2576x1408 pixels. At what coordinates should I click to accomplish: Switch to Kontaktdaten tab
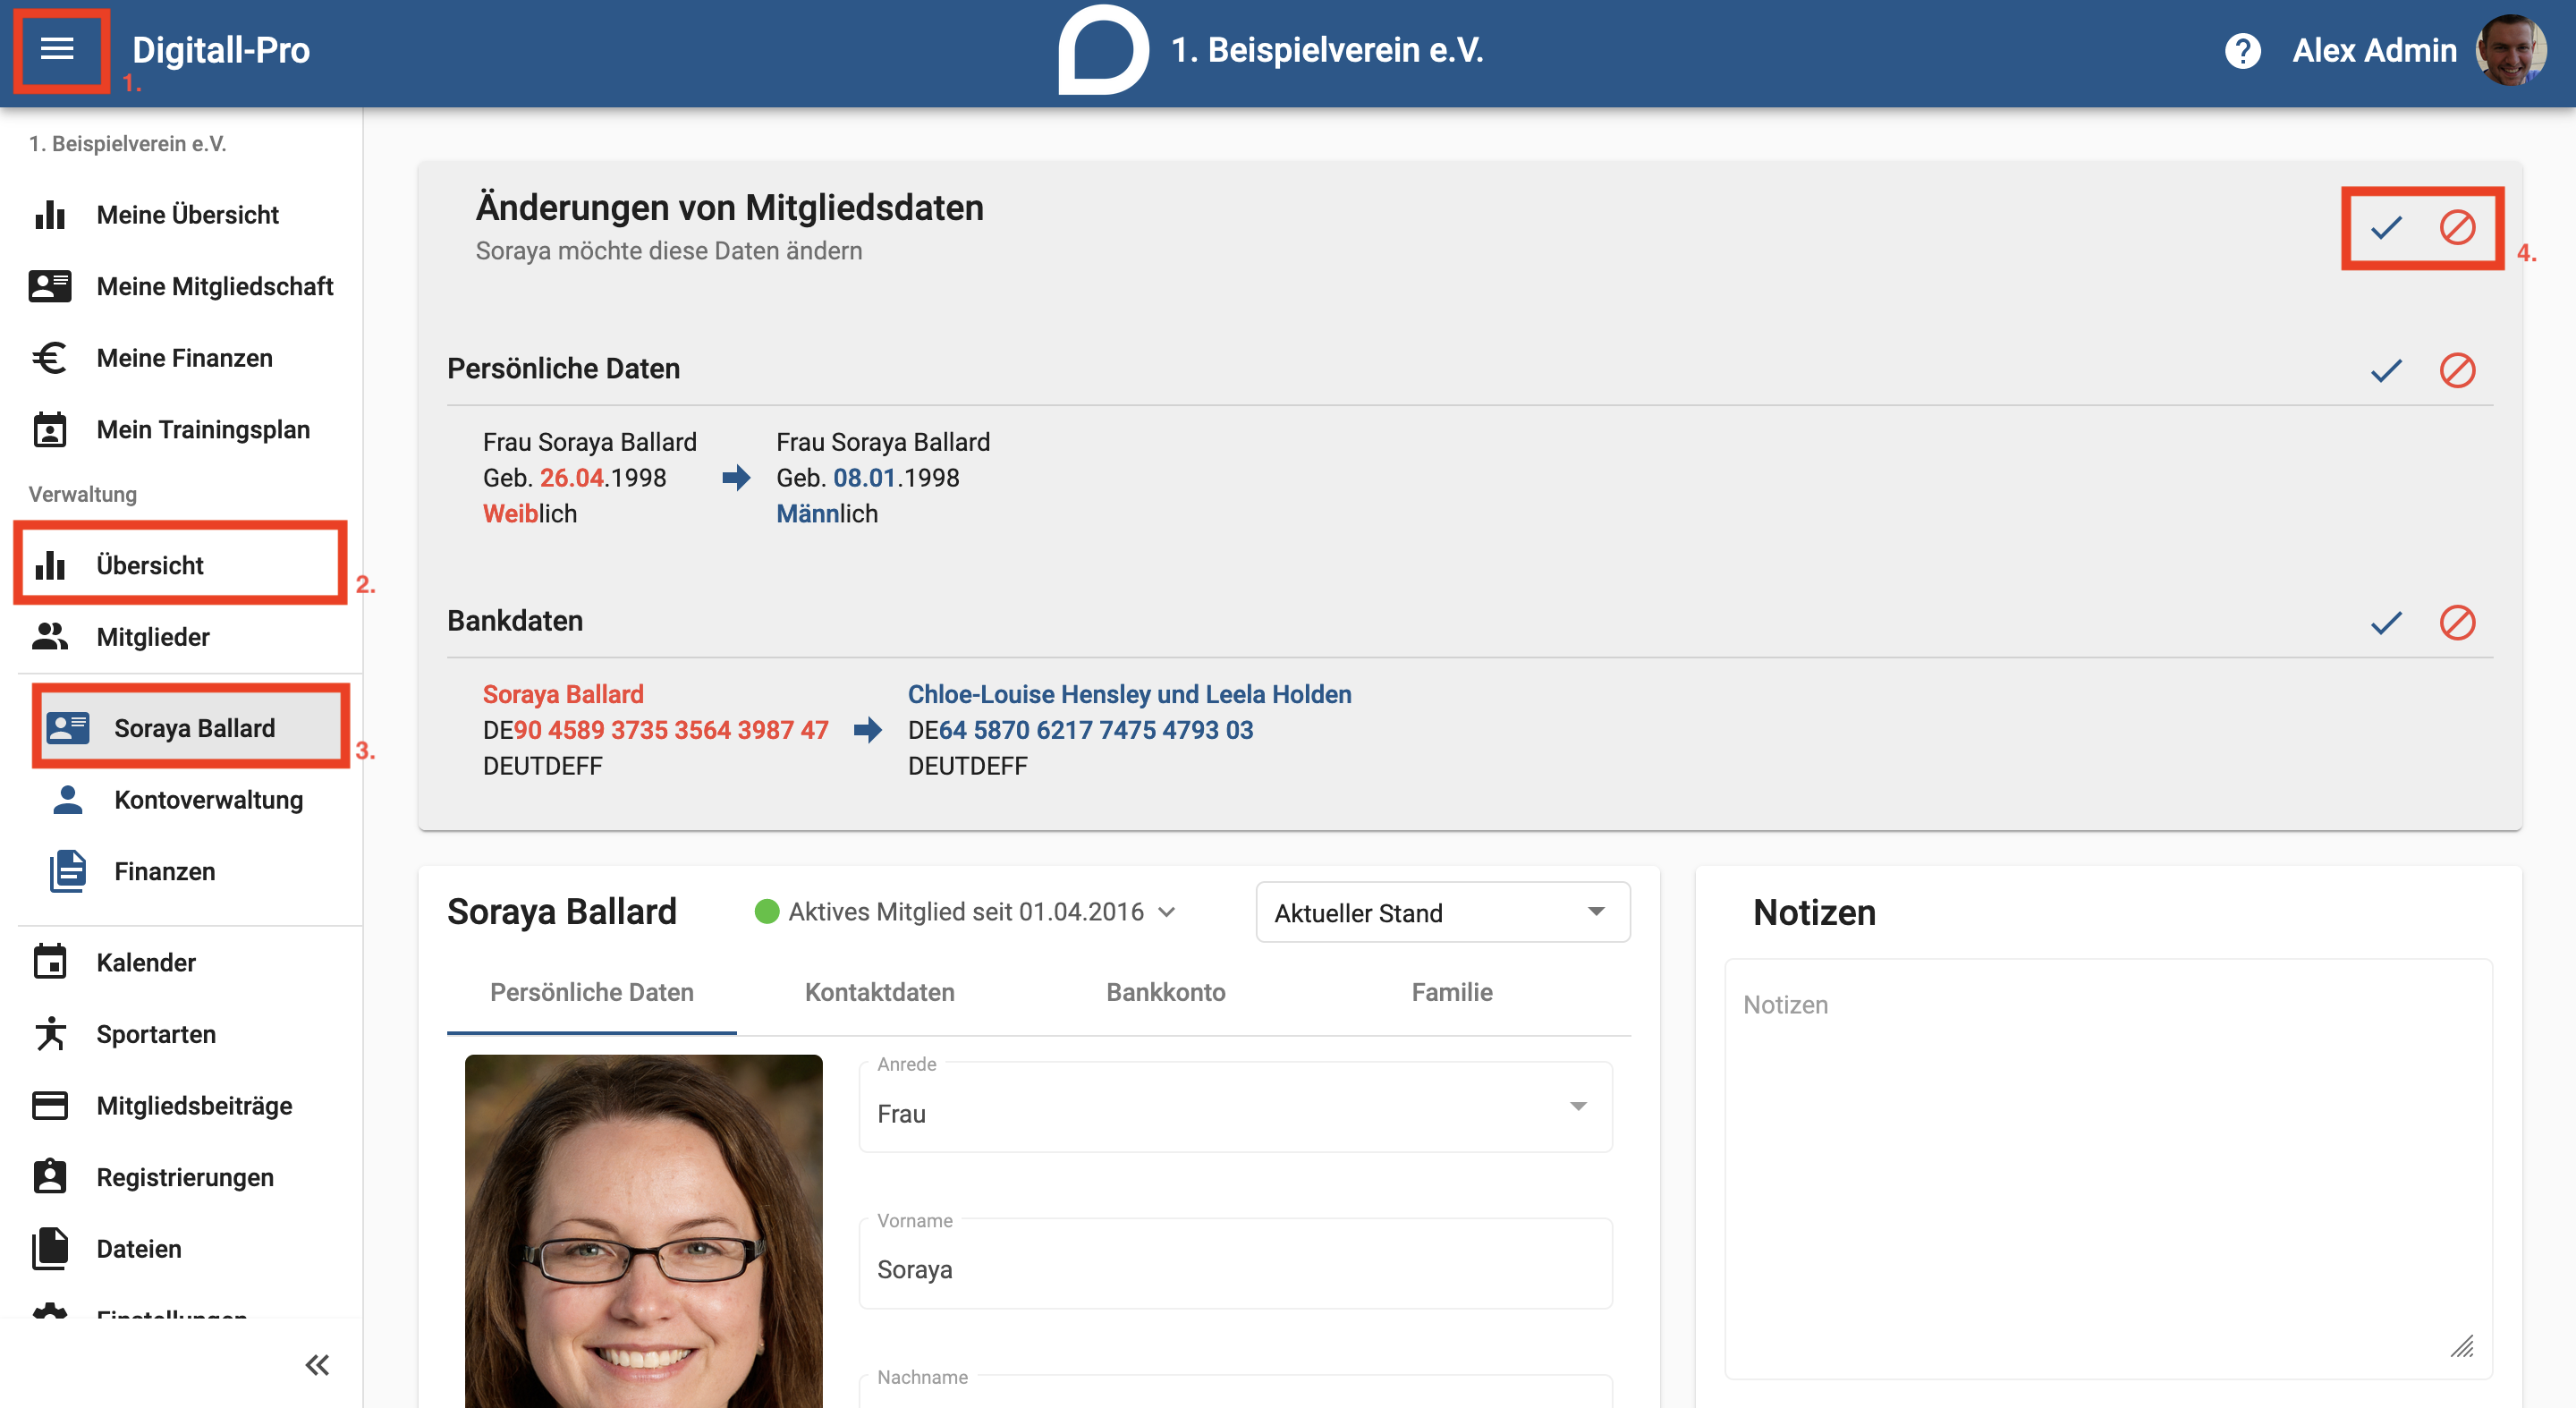(x=879, y=993)
